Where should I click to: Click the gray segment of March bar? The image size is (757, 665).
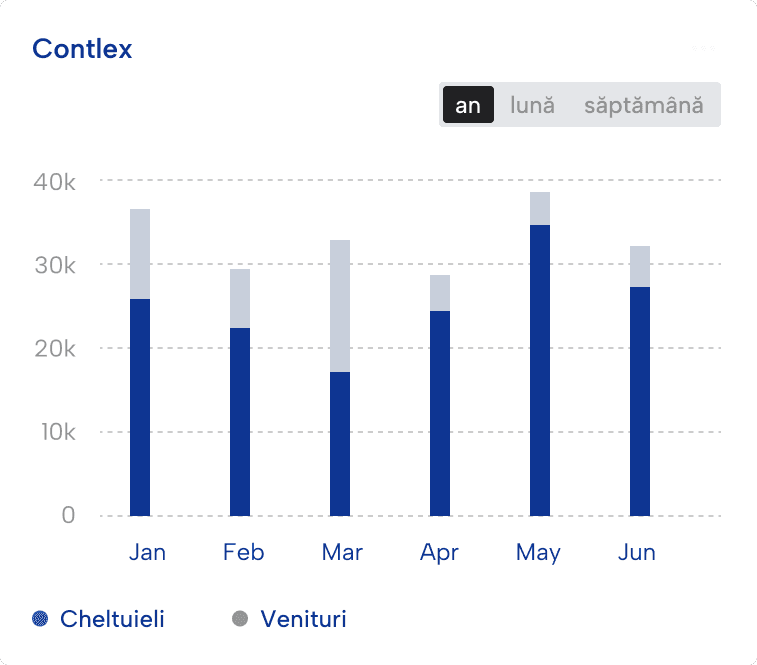click(x=340, y=306)
